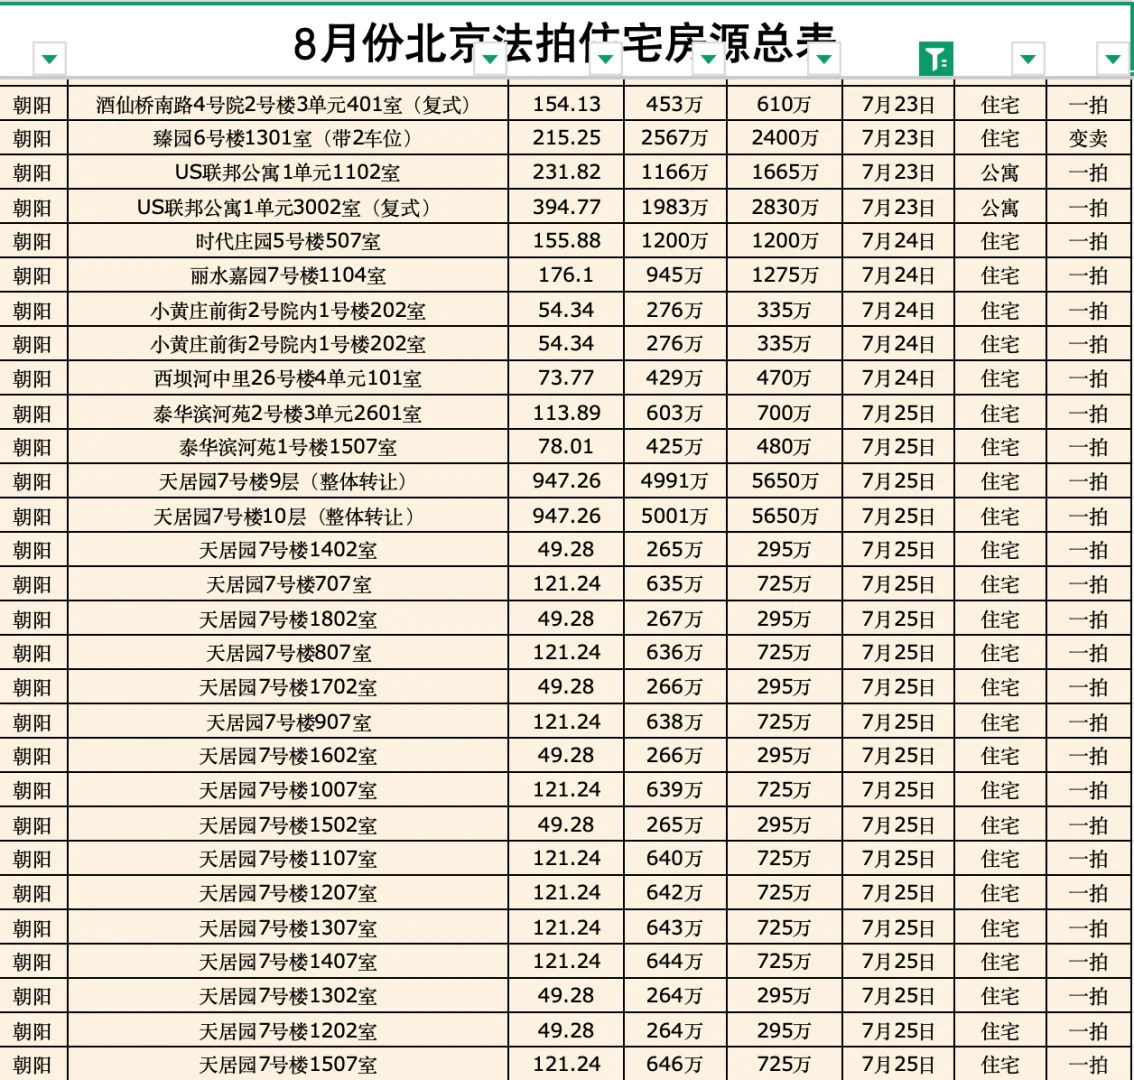Screen dimensions: 1134x1080
Task: Select cell 酒仙桥南路4号院2号楼3单元401室（复式）
Action: [288, 105]
